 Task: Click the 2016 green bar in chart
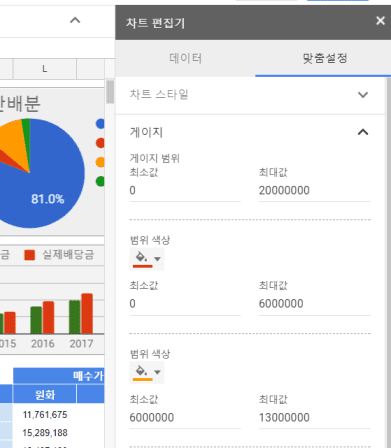click(x=36, y=320)
